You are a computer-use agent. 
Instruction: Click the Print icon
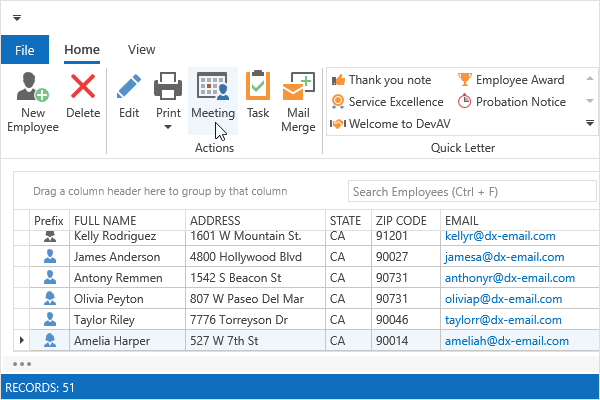[168, 87]
